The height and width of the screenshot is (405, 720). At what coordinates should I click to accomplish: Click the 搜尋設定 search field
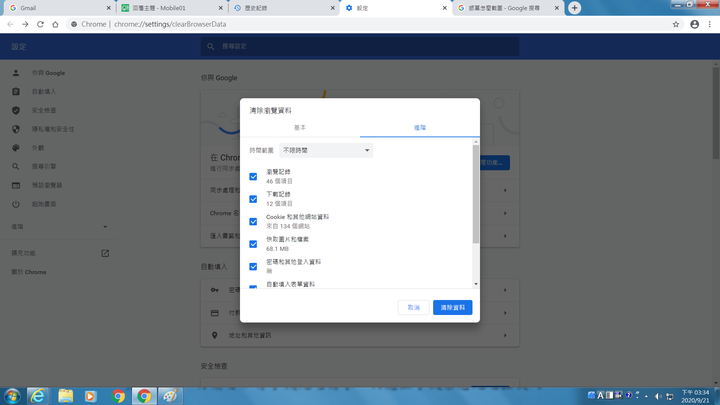pos(360,46)
